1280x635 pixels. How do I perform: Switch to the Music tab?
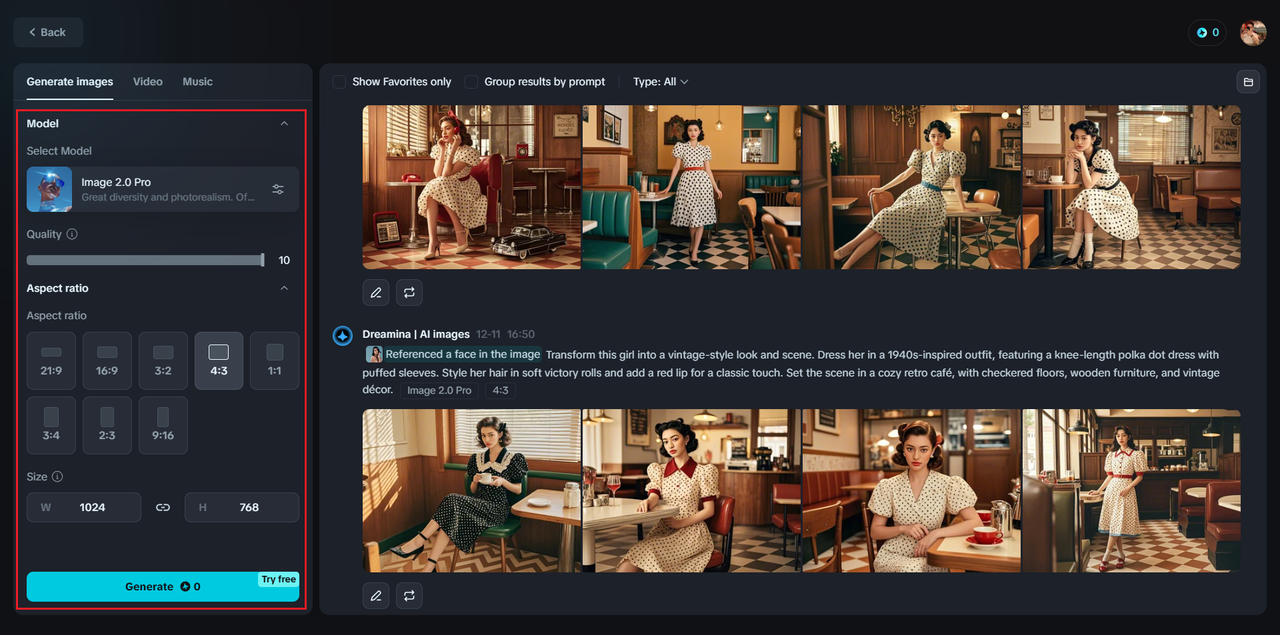[197, 82]
